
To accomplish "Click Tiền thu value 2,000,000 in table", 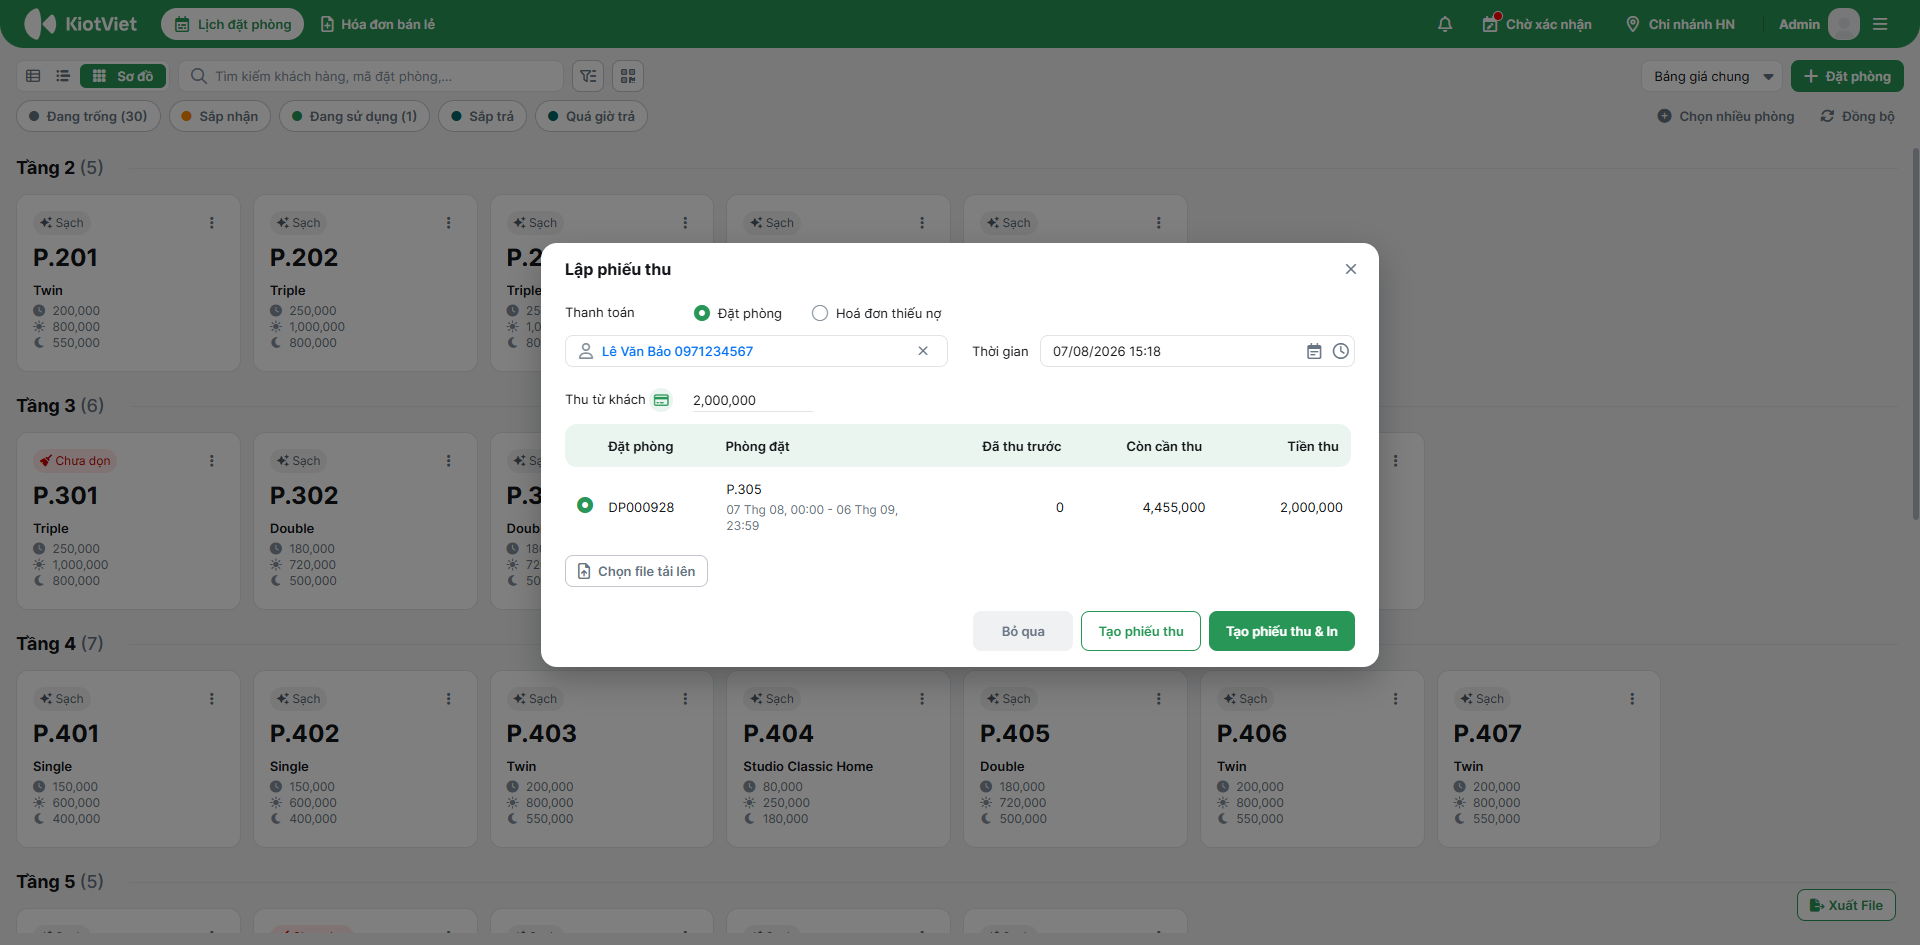I will [x=1311, y=507].
